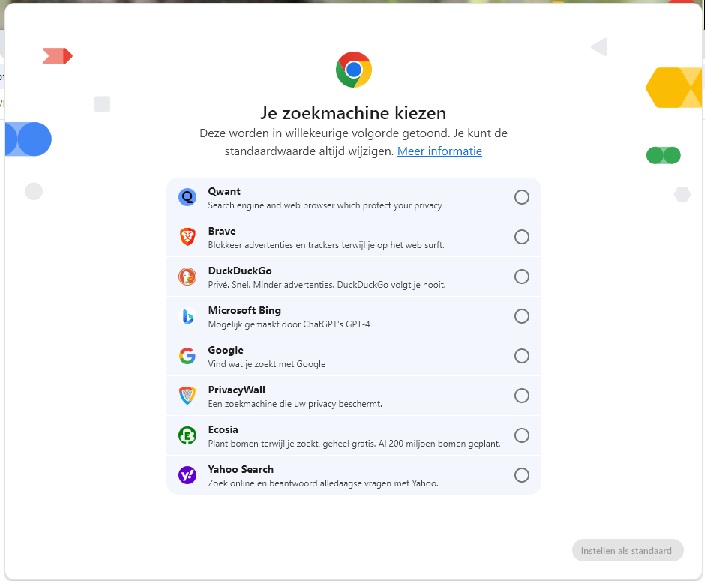Pick the Yahoo Search radio button

521,475
